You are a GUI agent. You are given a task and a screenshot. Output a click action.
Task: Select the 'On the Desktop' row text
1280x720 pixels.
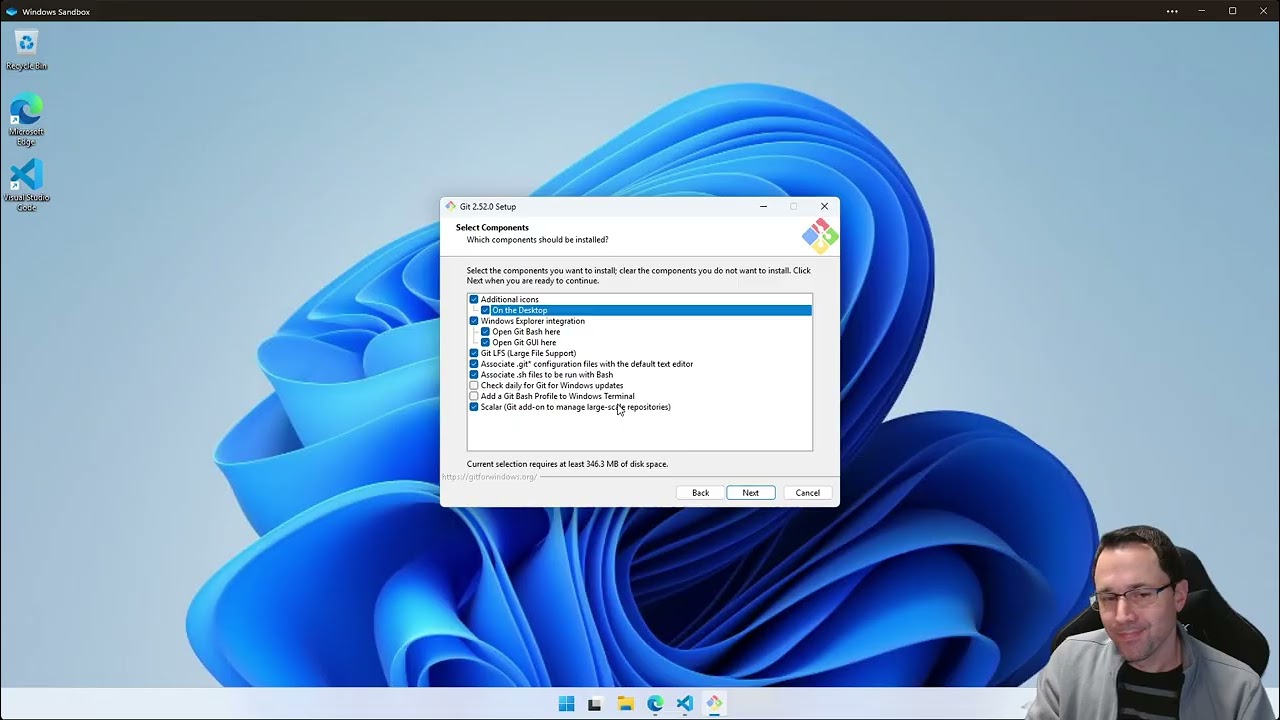pyautogui.click(x=519, y=310)
